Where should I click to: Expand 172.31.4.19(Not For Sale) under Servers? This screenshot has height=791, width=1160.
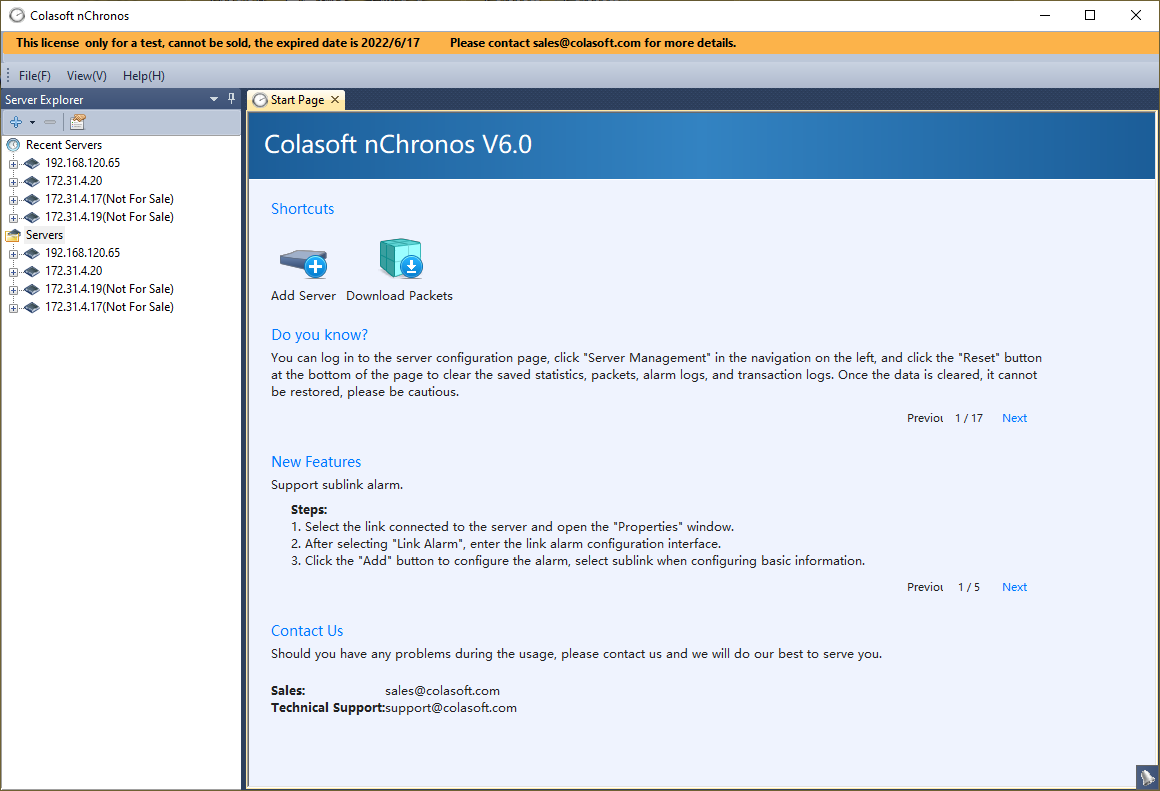point(13,289)
